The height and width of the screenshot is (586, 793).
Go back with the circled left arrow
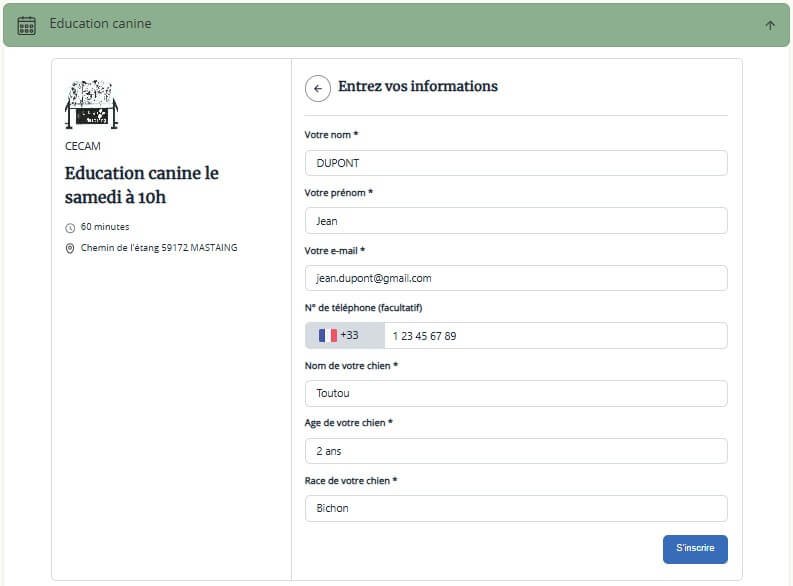(x=318, y=88)
